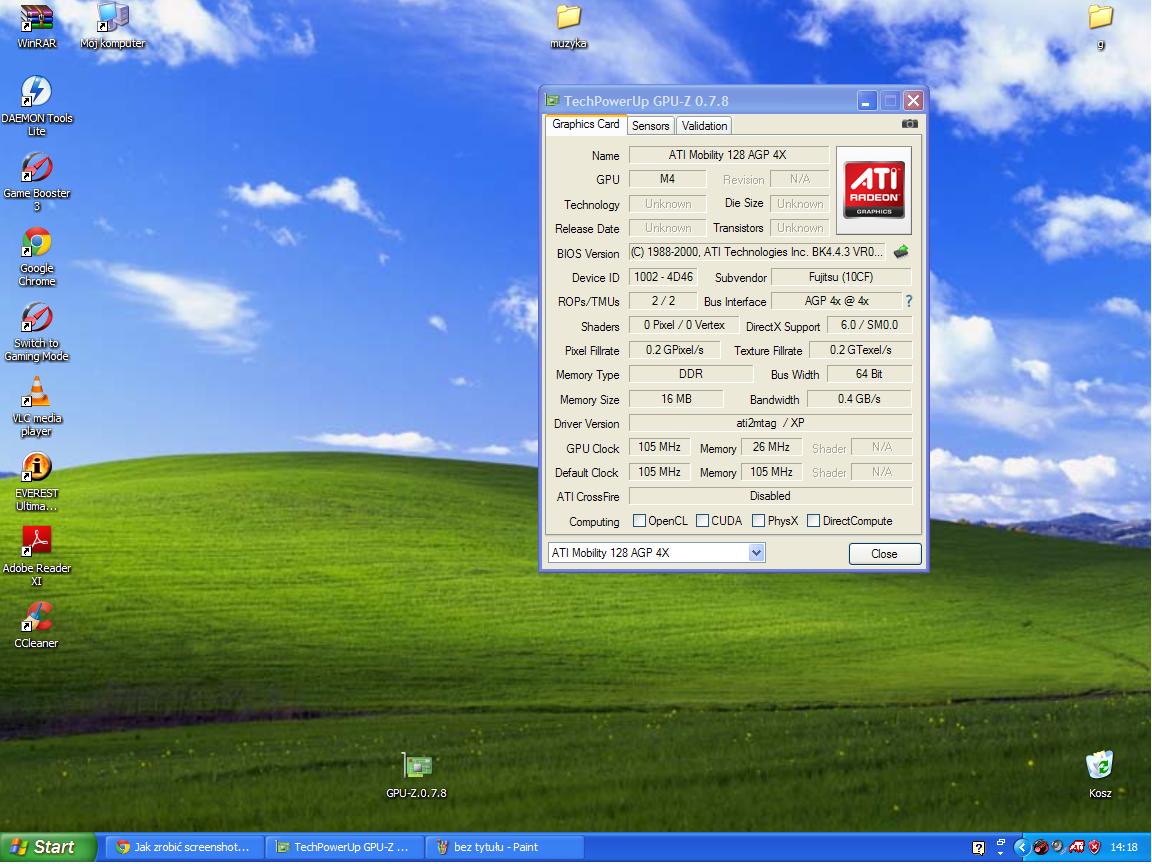The height and width of the screenshot is (864, 1152).
Task: Select the DAEMON Tools Lite shortcut
Action: click(x=36, y=105)
